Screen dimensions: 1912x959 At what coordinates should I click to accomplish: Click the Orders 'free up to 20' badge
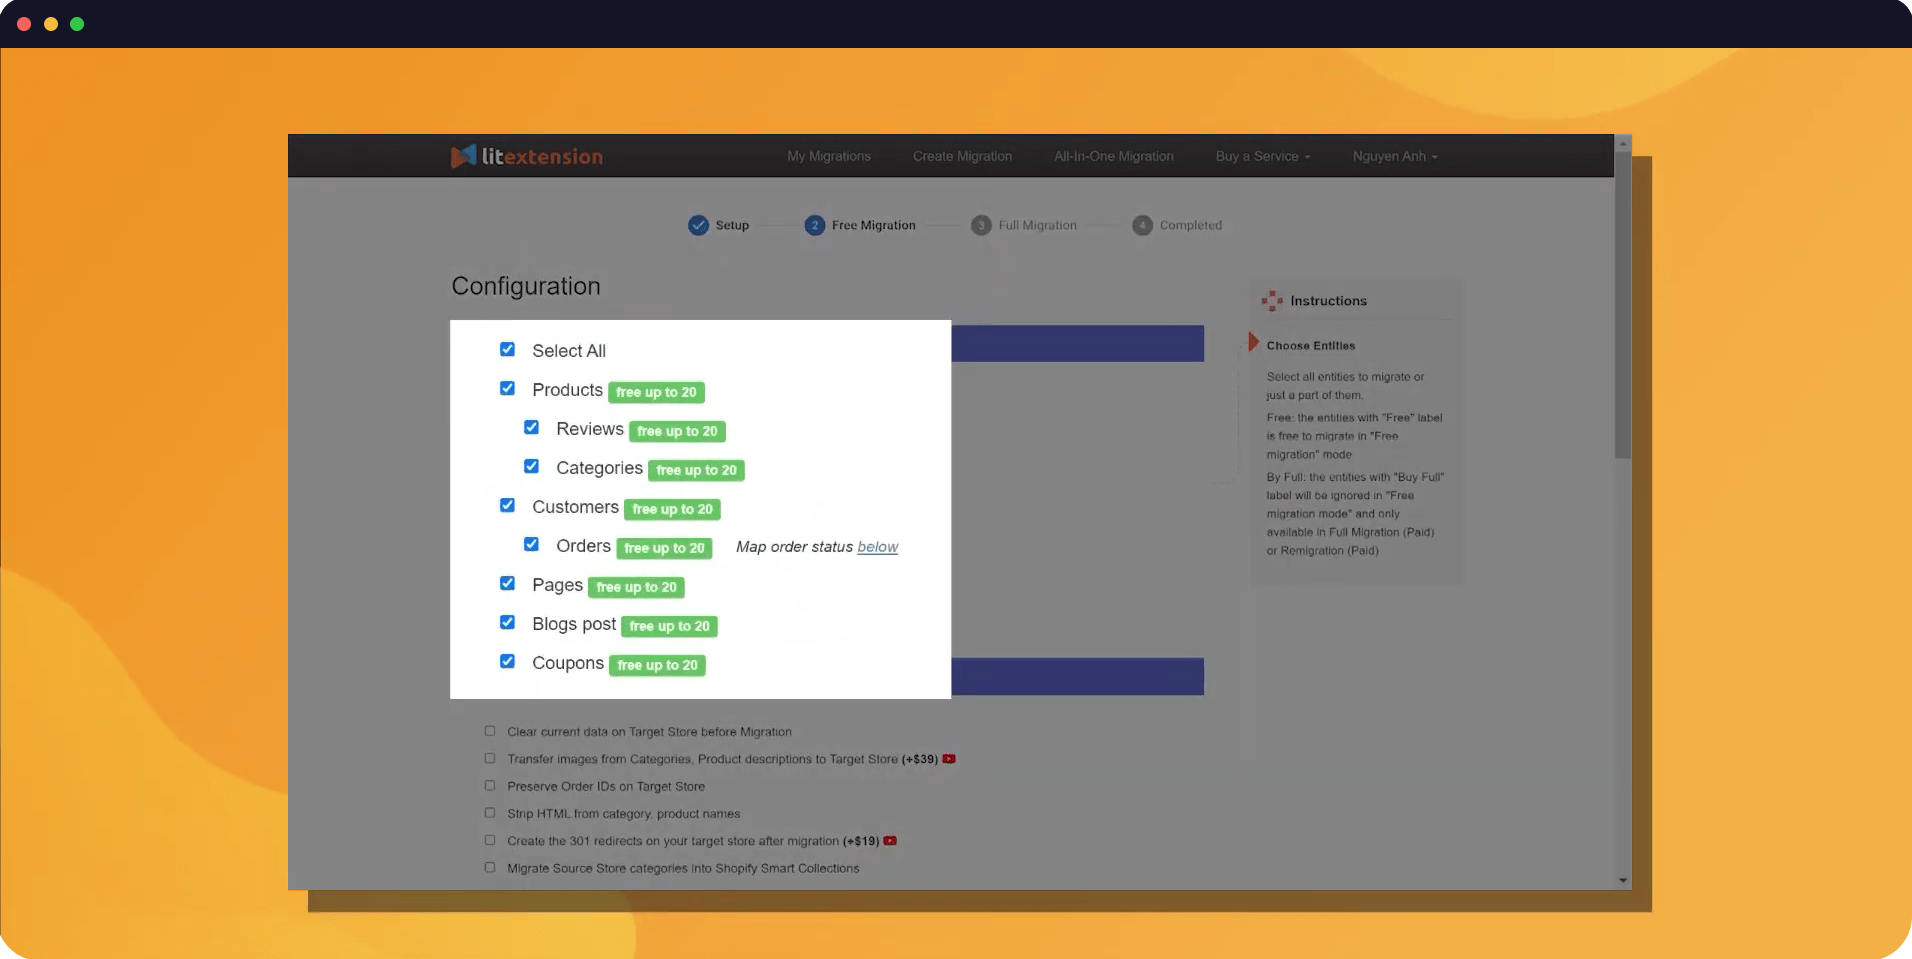point(664,548)
